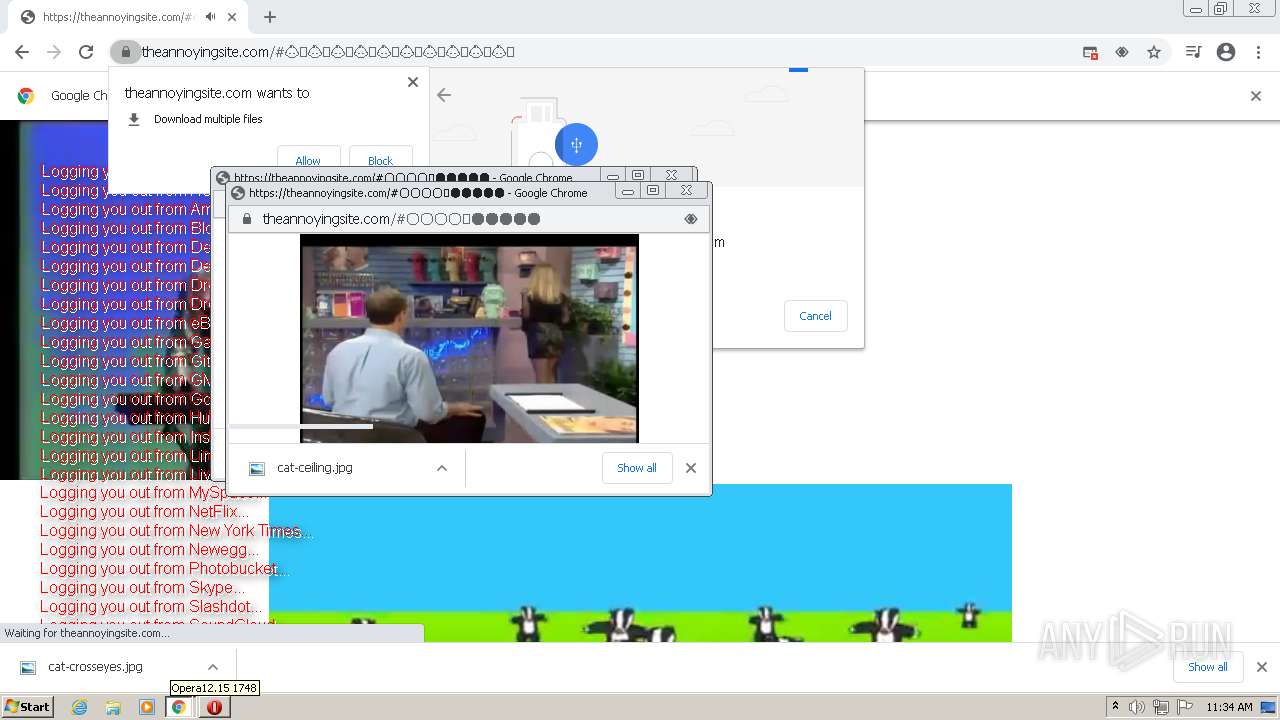Close the Google Chrome info bar
The image size is (1280, 720).
click(x=1256, y=96)
